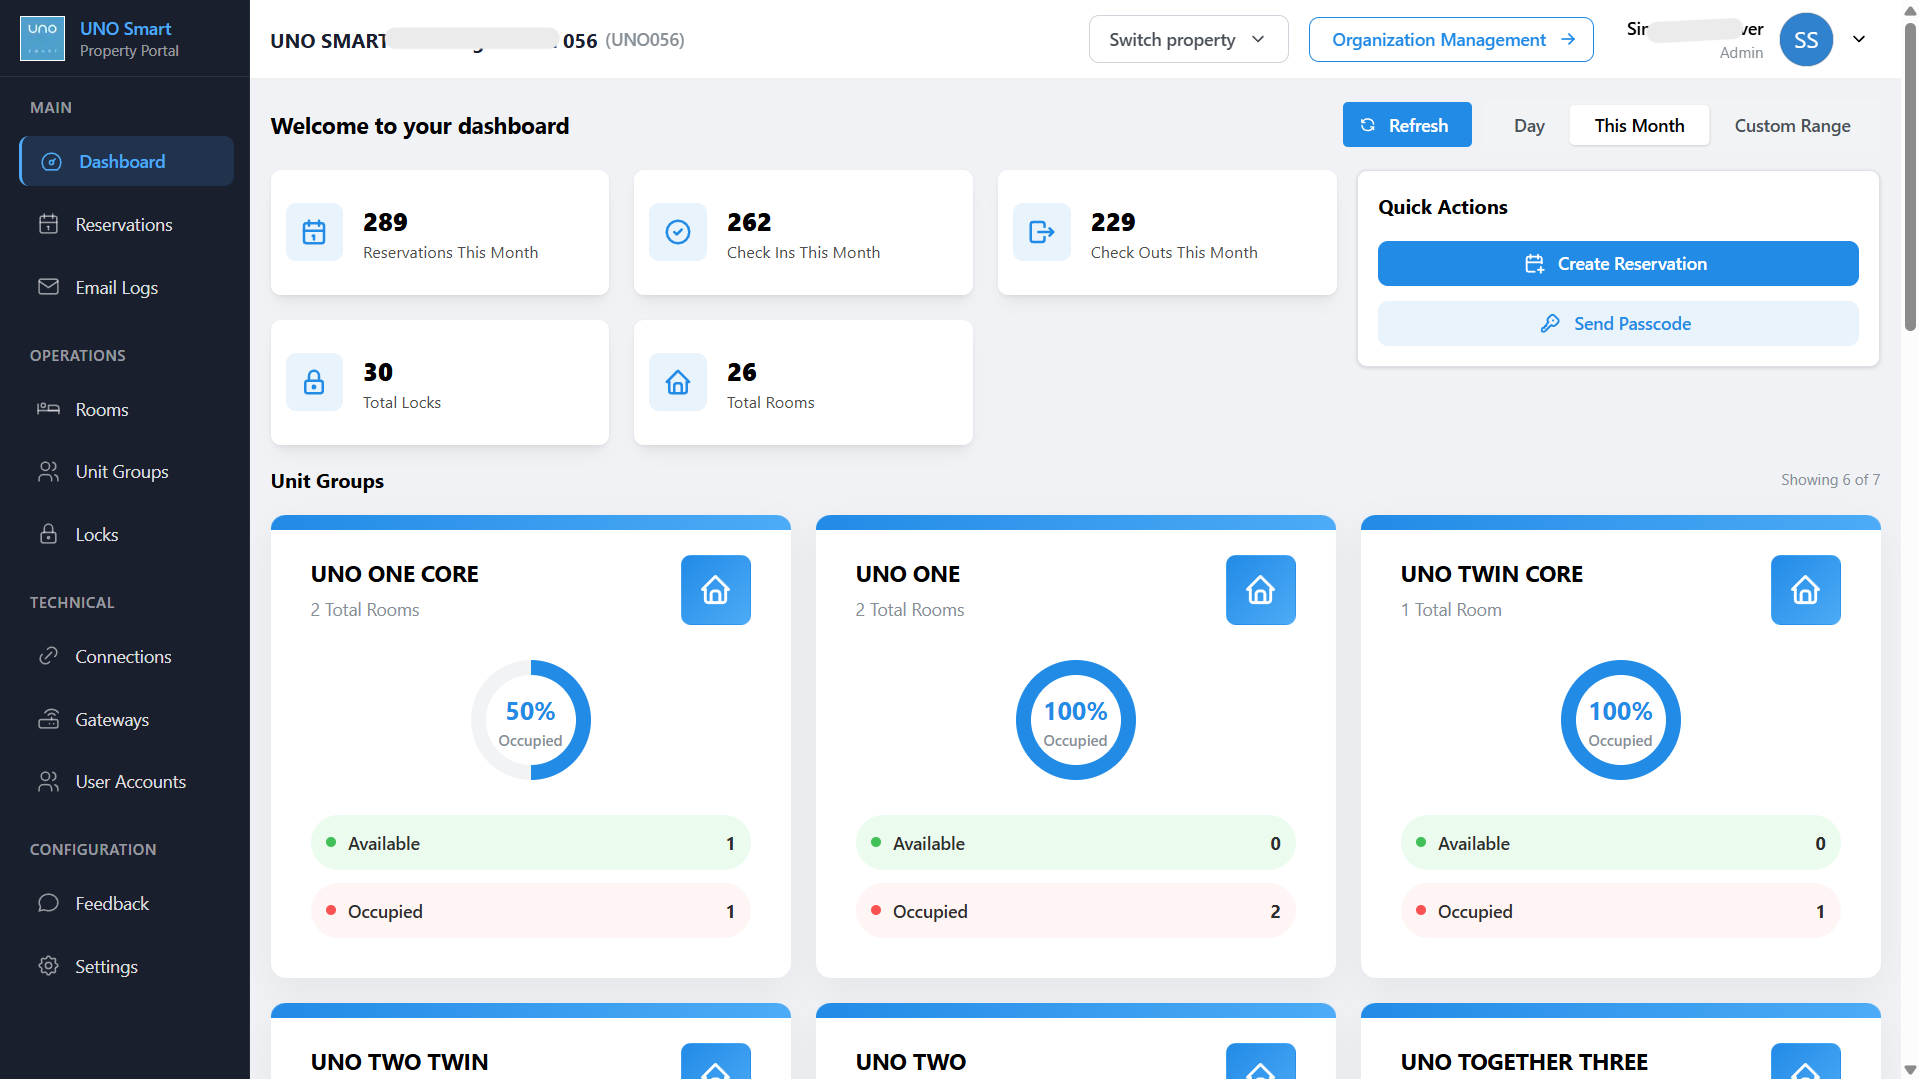Click Available row in UNO ONE card

[1076, 843]
